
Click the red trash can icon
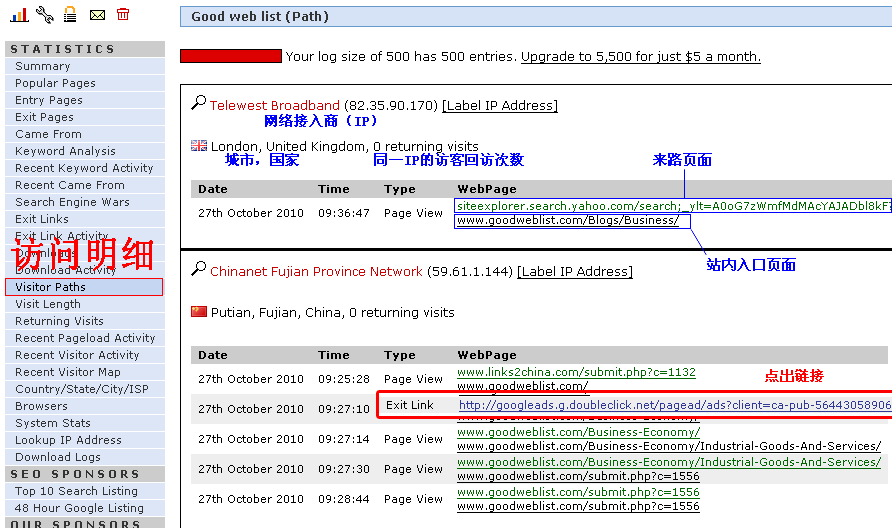[123, 14]
